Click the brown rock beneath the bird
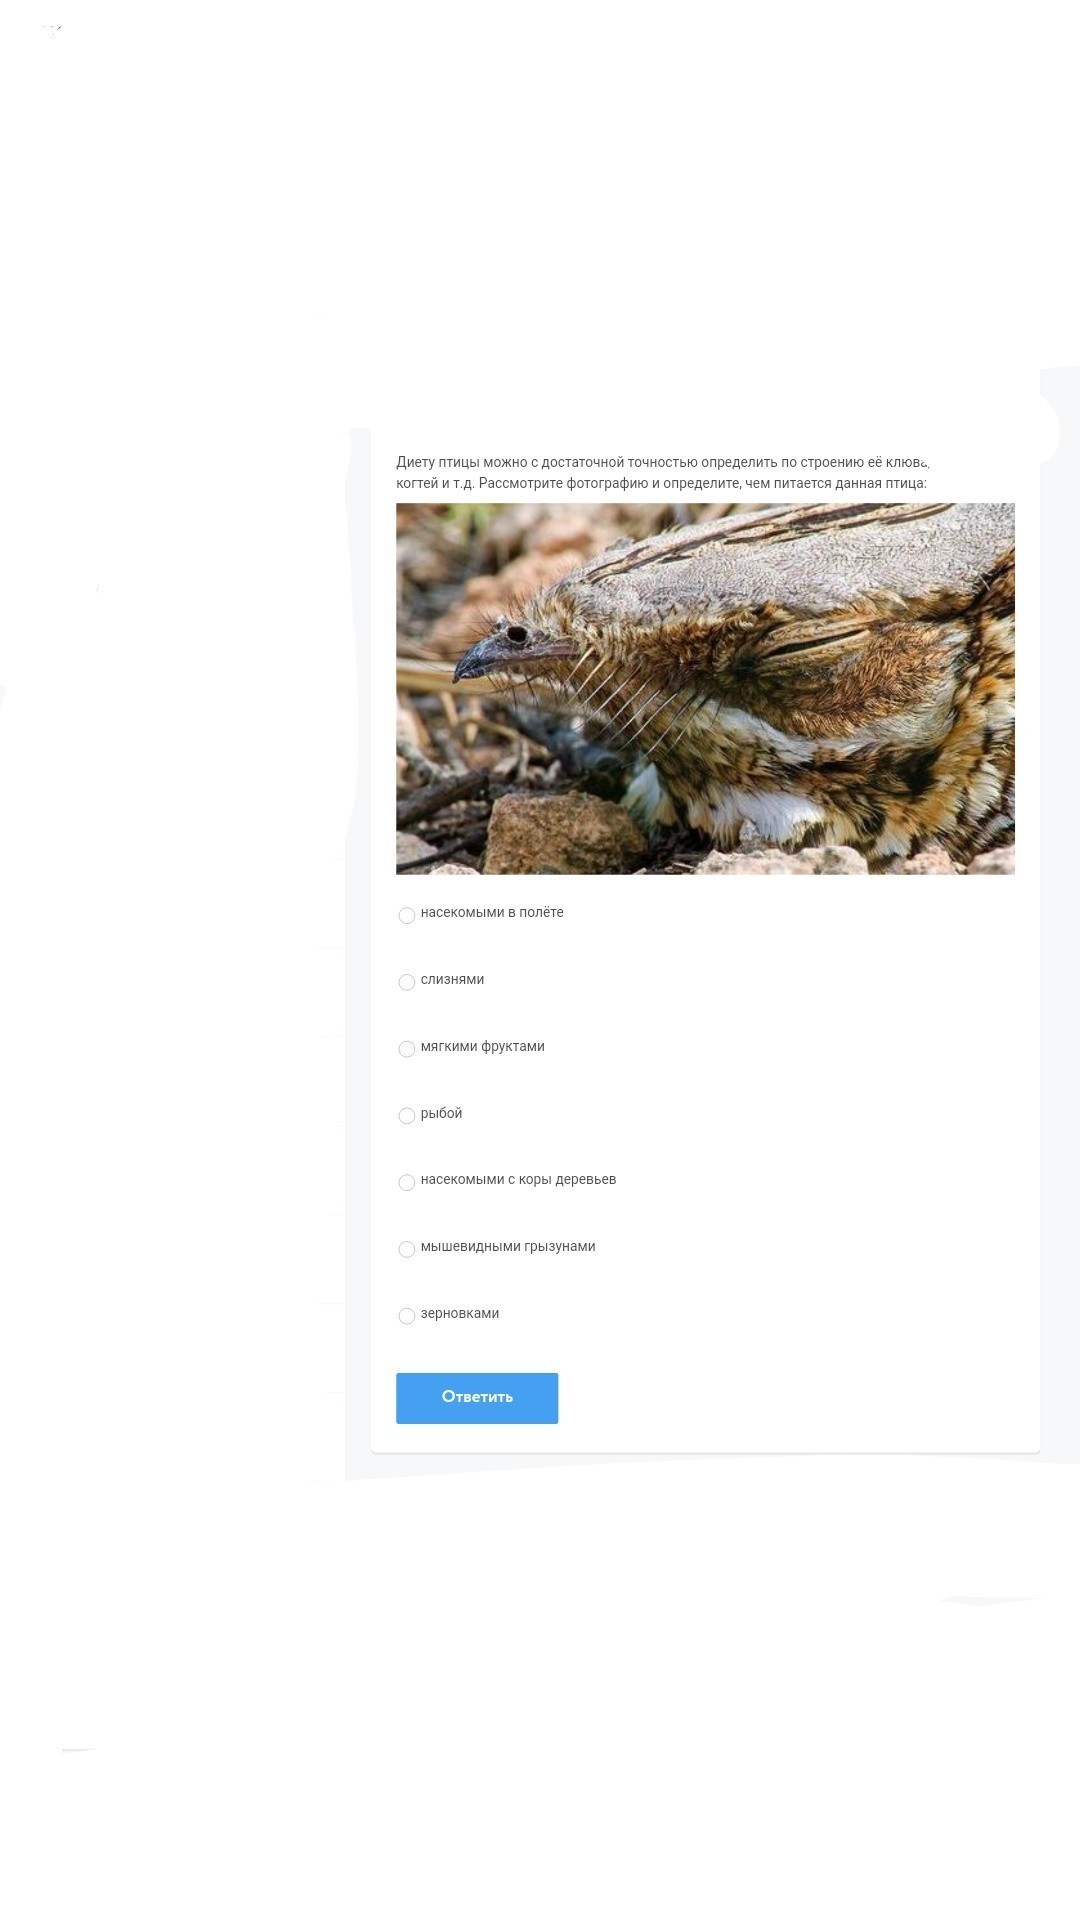The image size is (1080, 1920). pyautogui.click(x=565, y=830)
